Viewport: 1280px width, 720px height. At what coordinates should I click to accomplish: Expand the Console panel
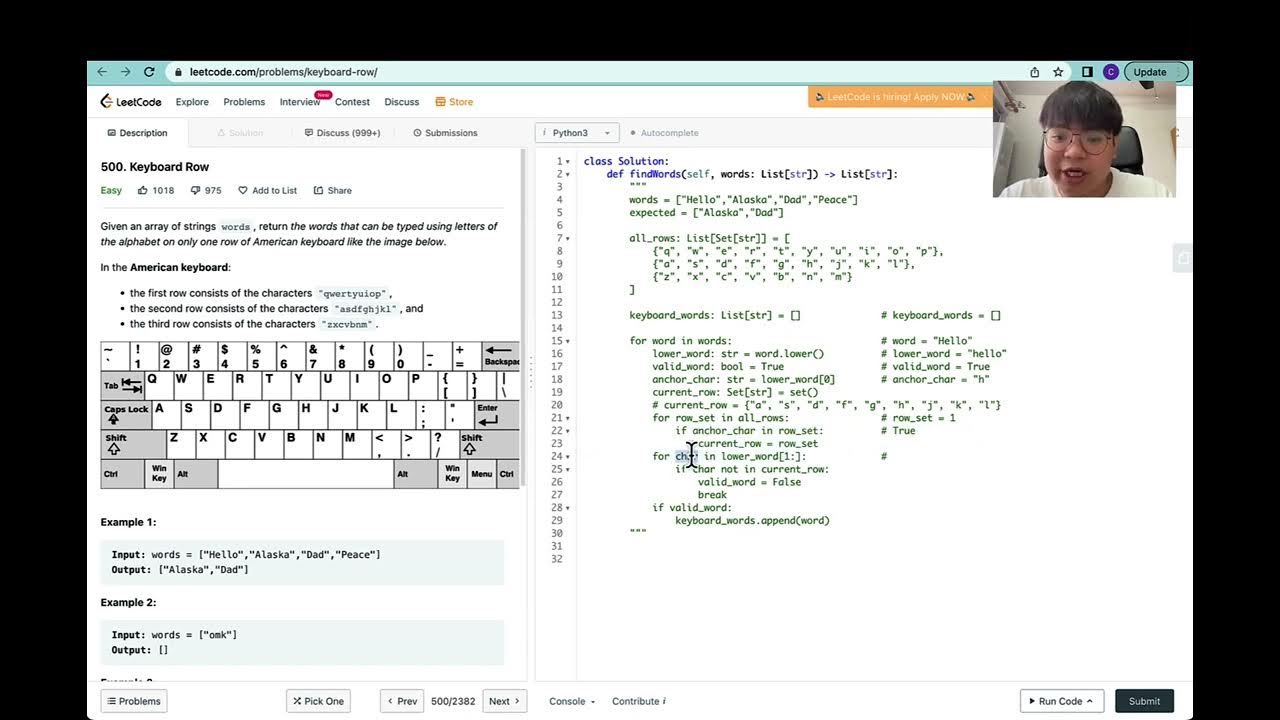click(x=572, y=701)
